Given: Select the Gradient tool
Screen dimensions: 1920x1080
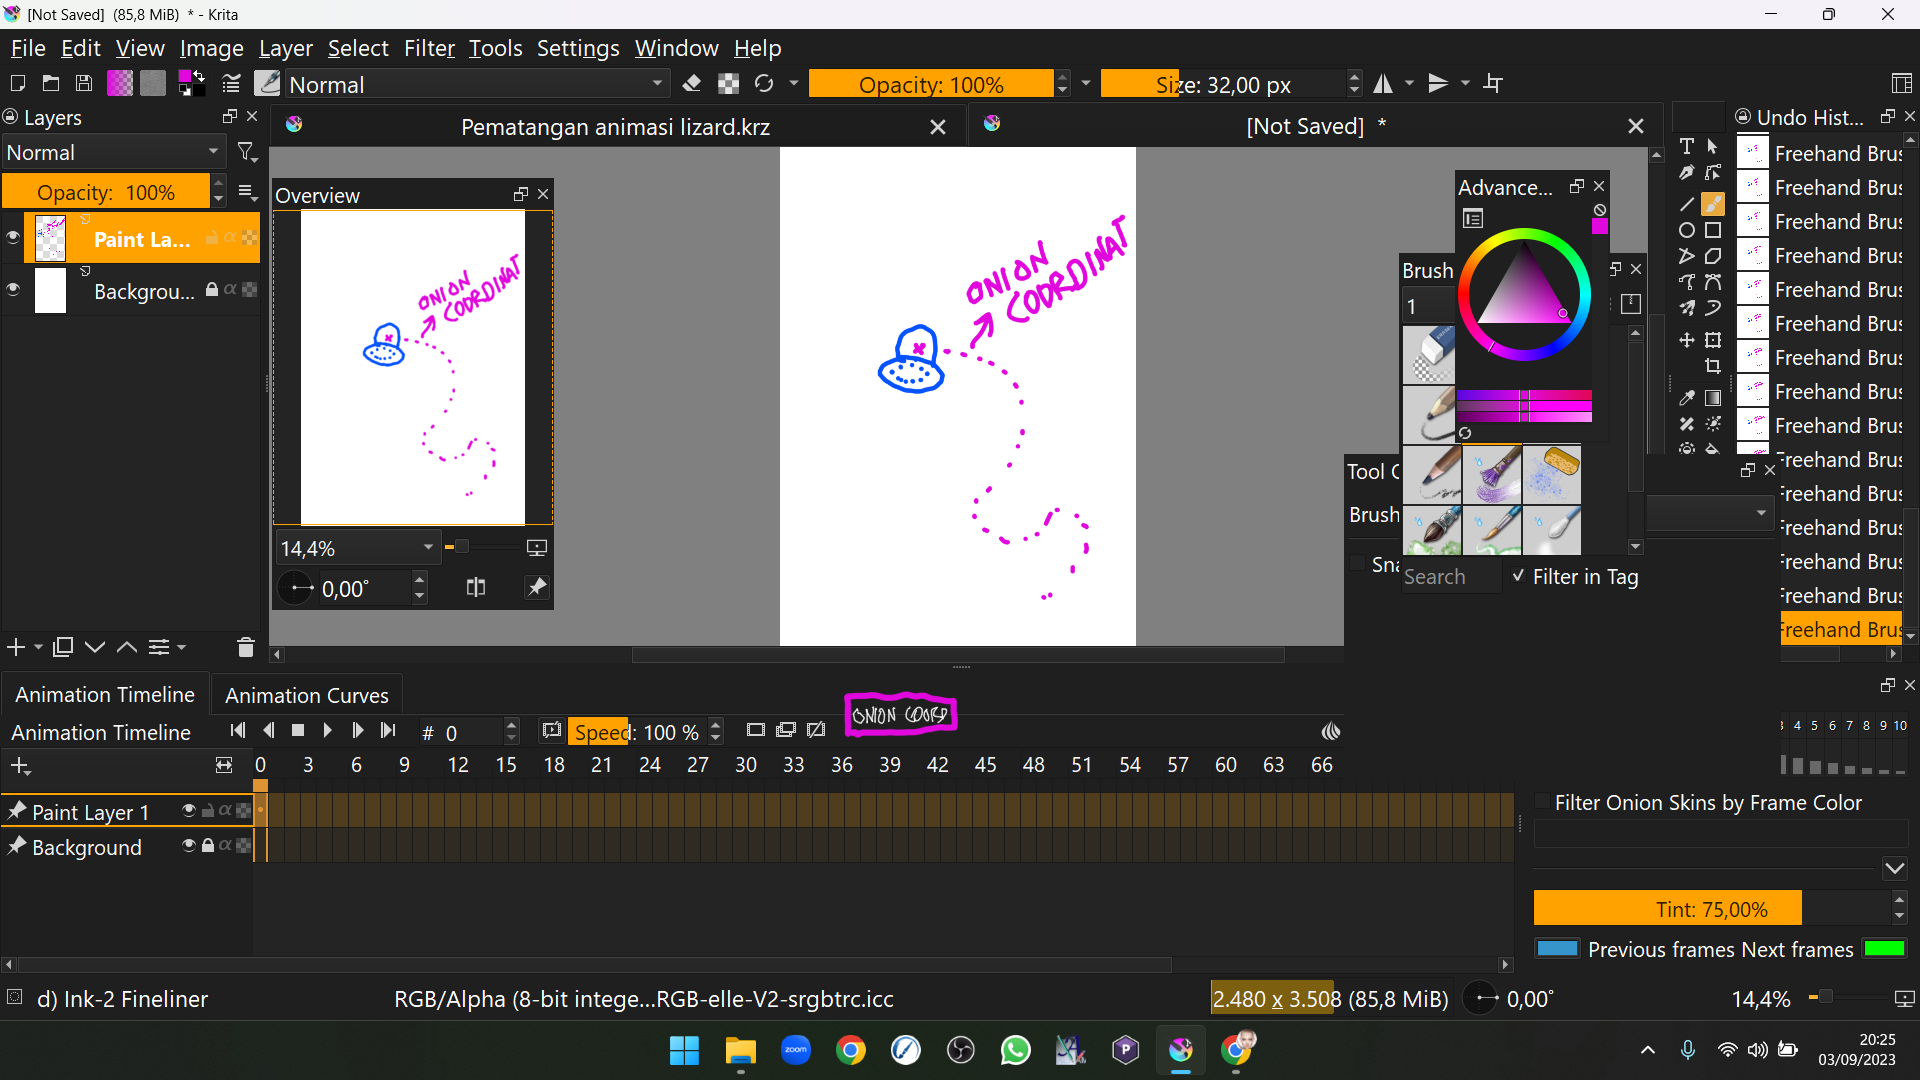Looking at the screenshot, I should [x=1713, y=397].
